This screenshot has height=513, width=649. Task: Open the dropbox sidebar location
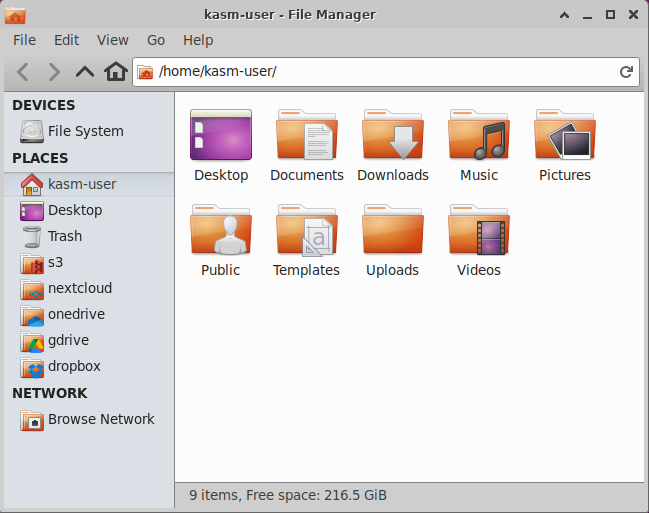pos(74,366)
